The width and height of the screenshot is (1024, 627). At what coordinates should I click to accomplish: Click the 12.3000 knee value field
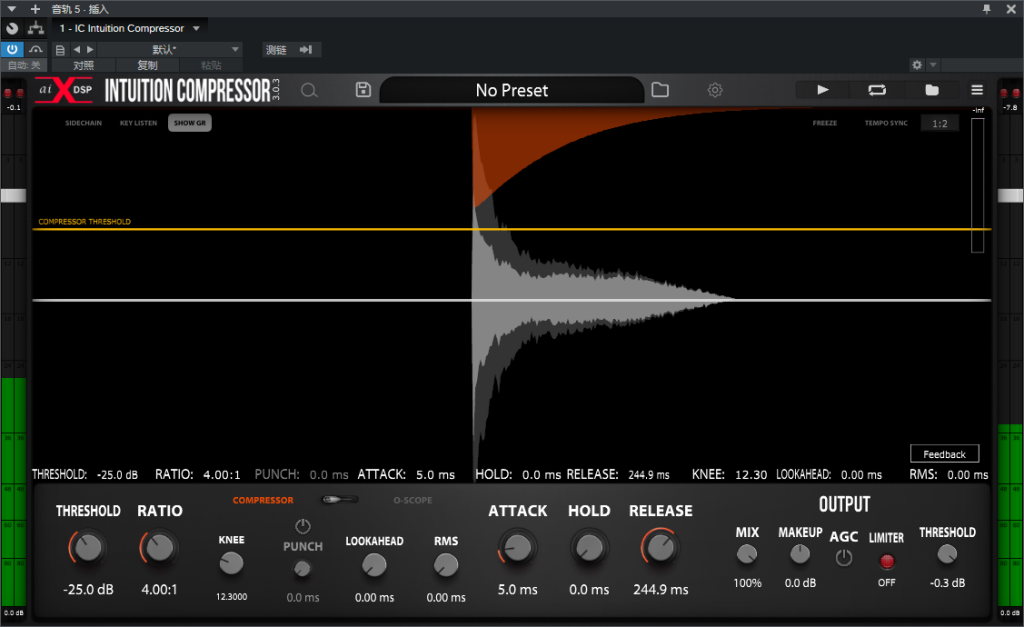[x=231, y=596]
